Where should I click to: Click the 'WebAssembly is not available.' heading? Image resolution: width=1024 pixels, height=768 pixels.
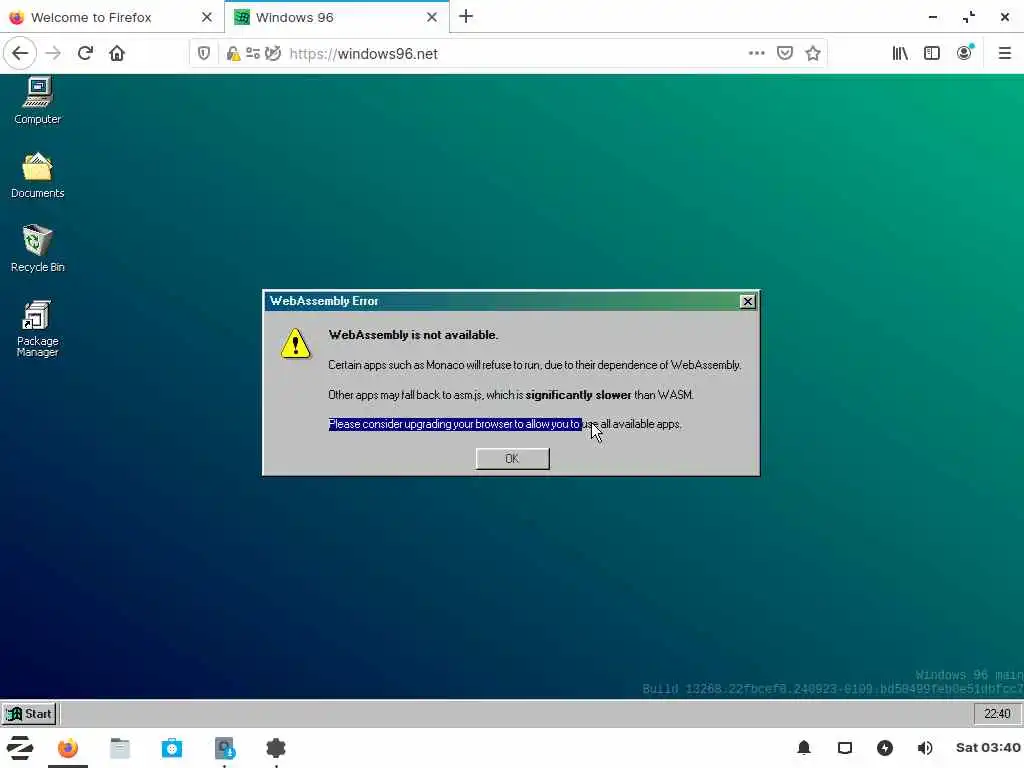[413, 335]
